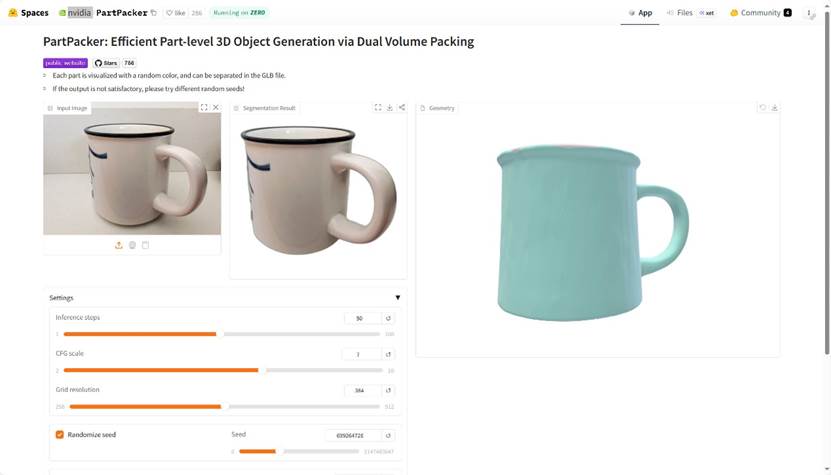Download the segmentation result image
The image size is (831, 475).
[390, 107]
